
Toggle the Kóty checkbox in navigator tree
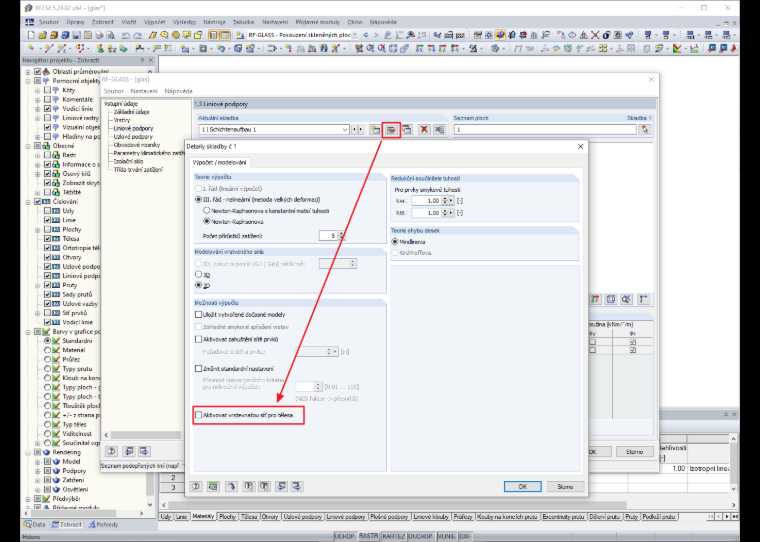(x=47, y=90)
